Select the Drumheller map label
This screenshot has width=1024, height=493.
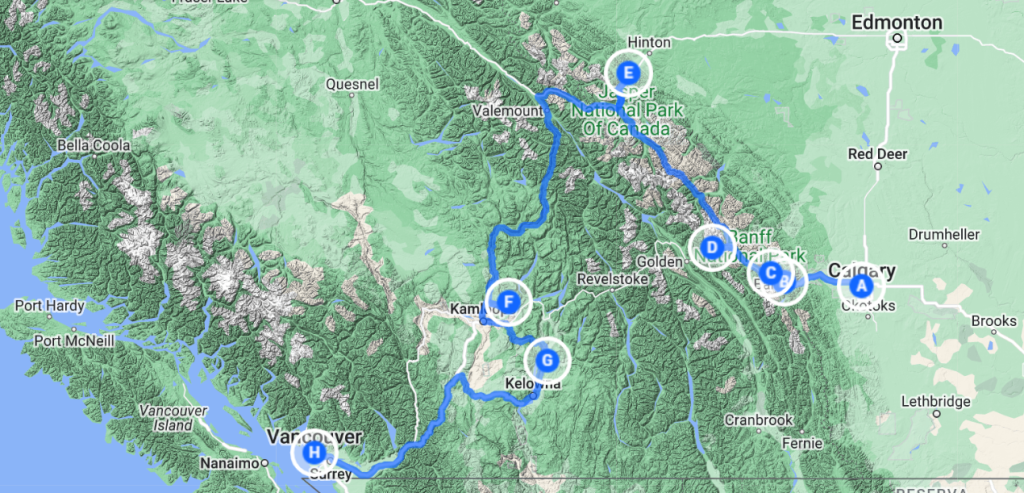[944, 234]
